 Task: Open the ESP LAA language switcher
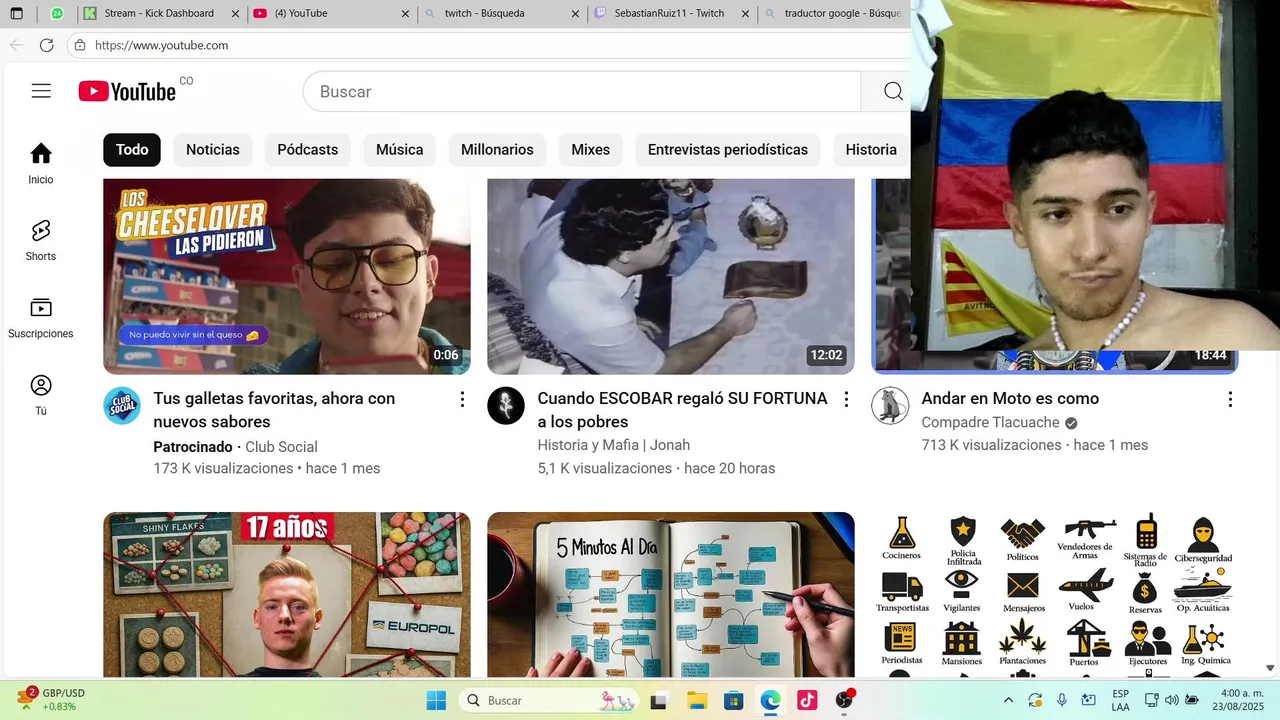[1121, 700]
